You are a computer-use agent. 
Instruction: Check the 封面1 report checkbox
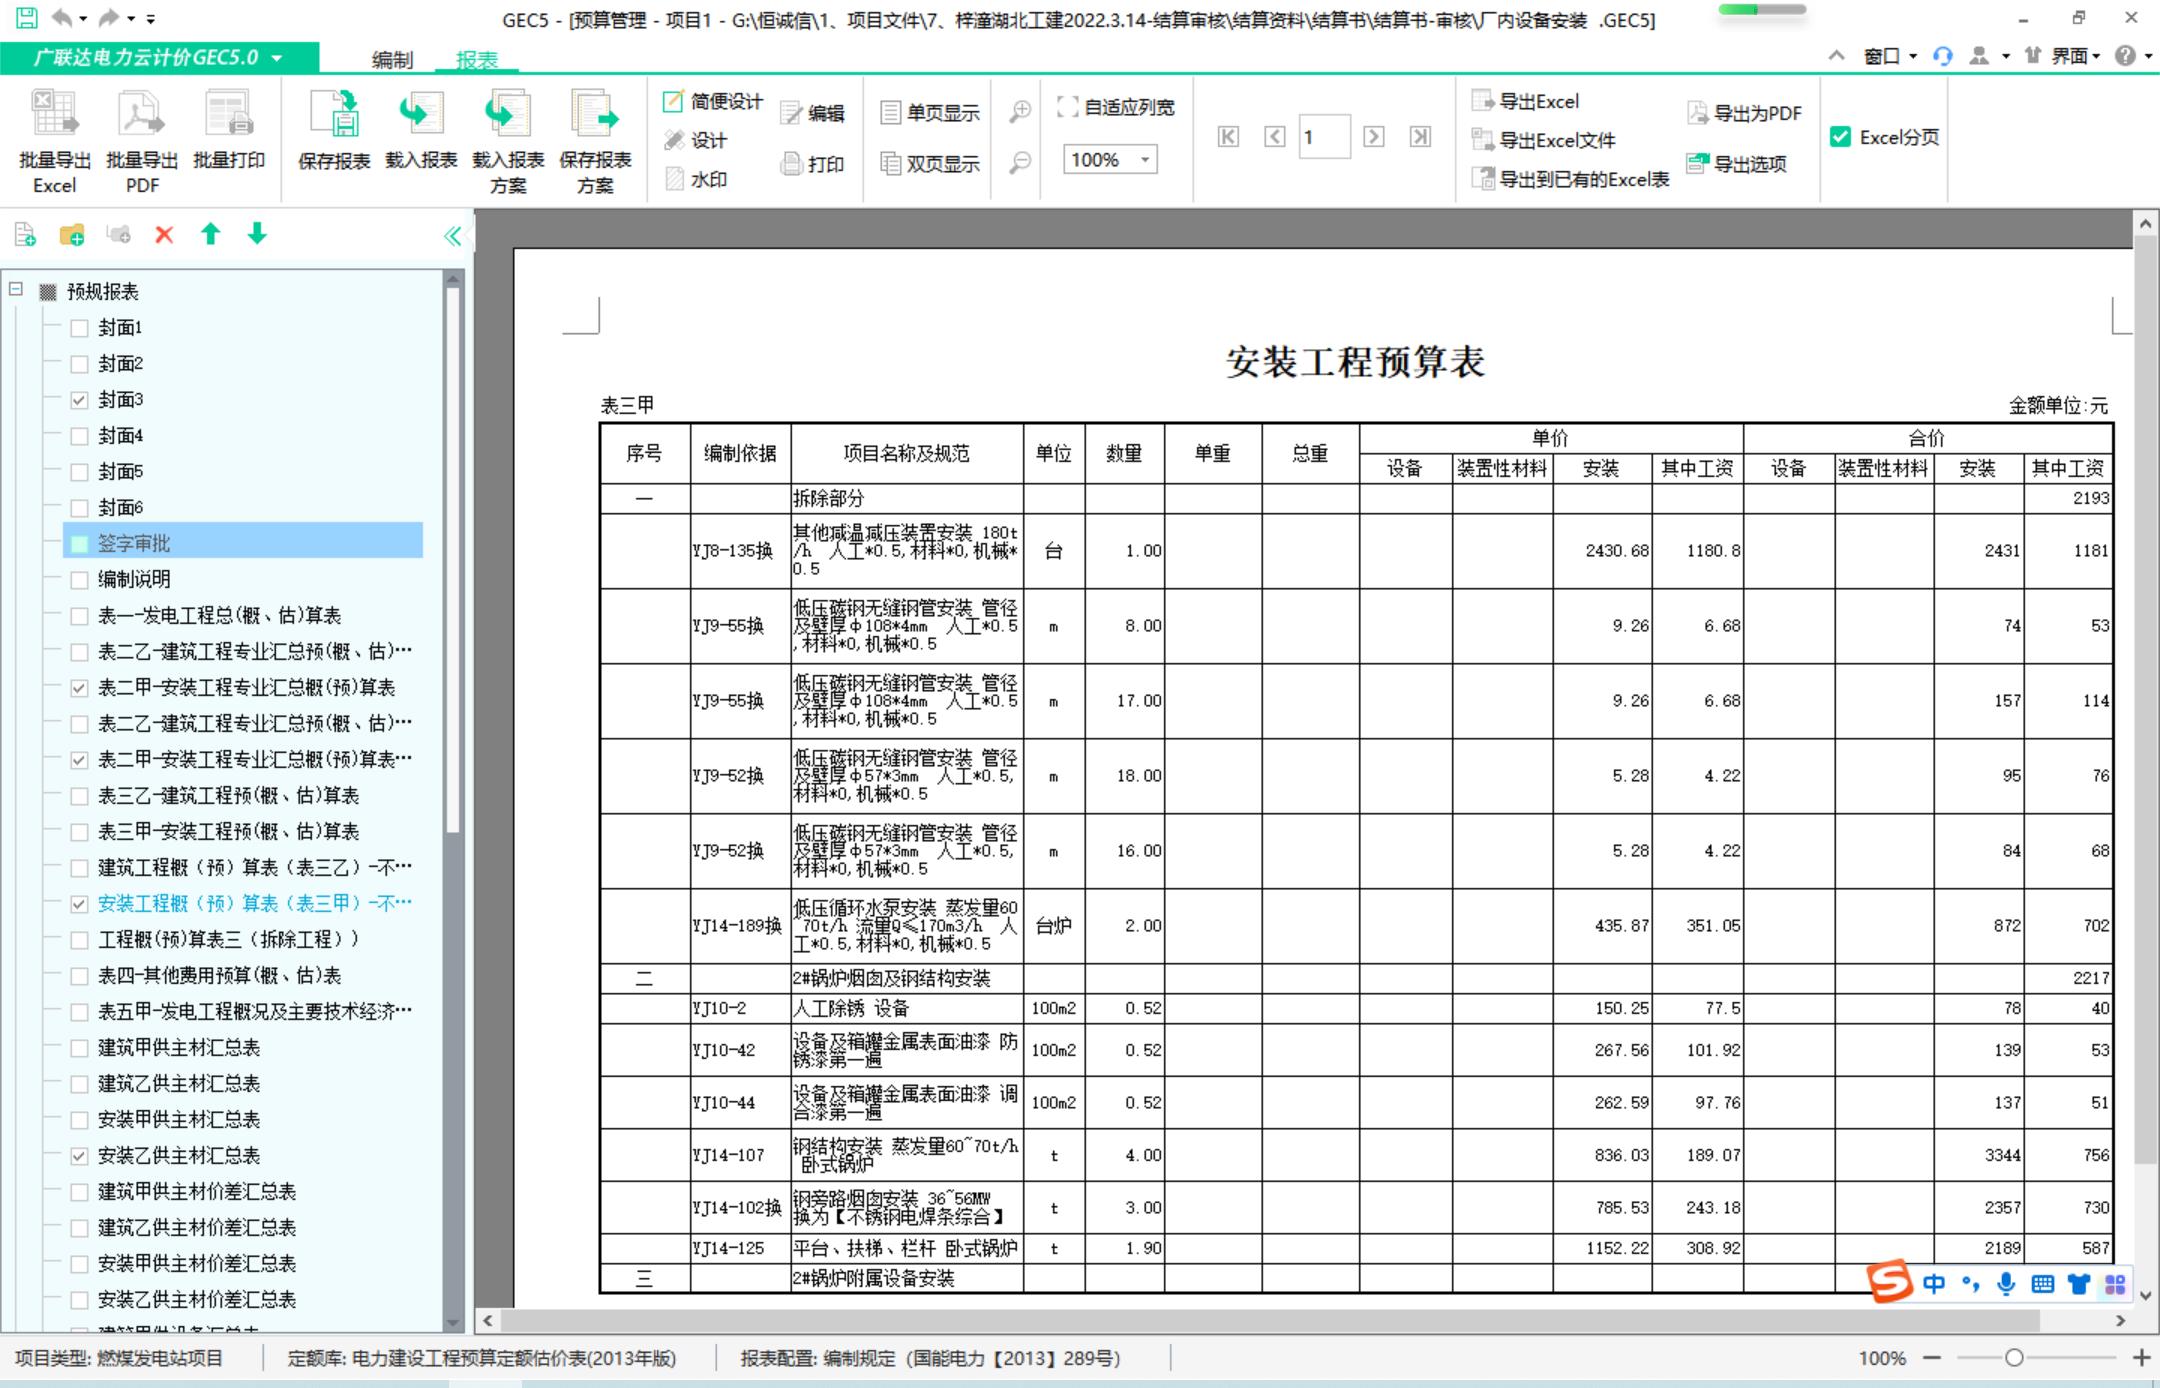coord(80,328)
